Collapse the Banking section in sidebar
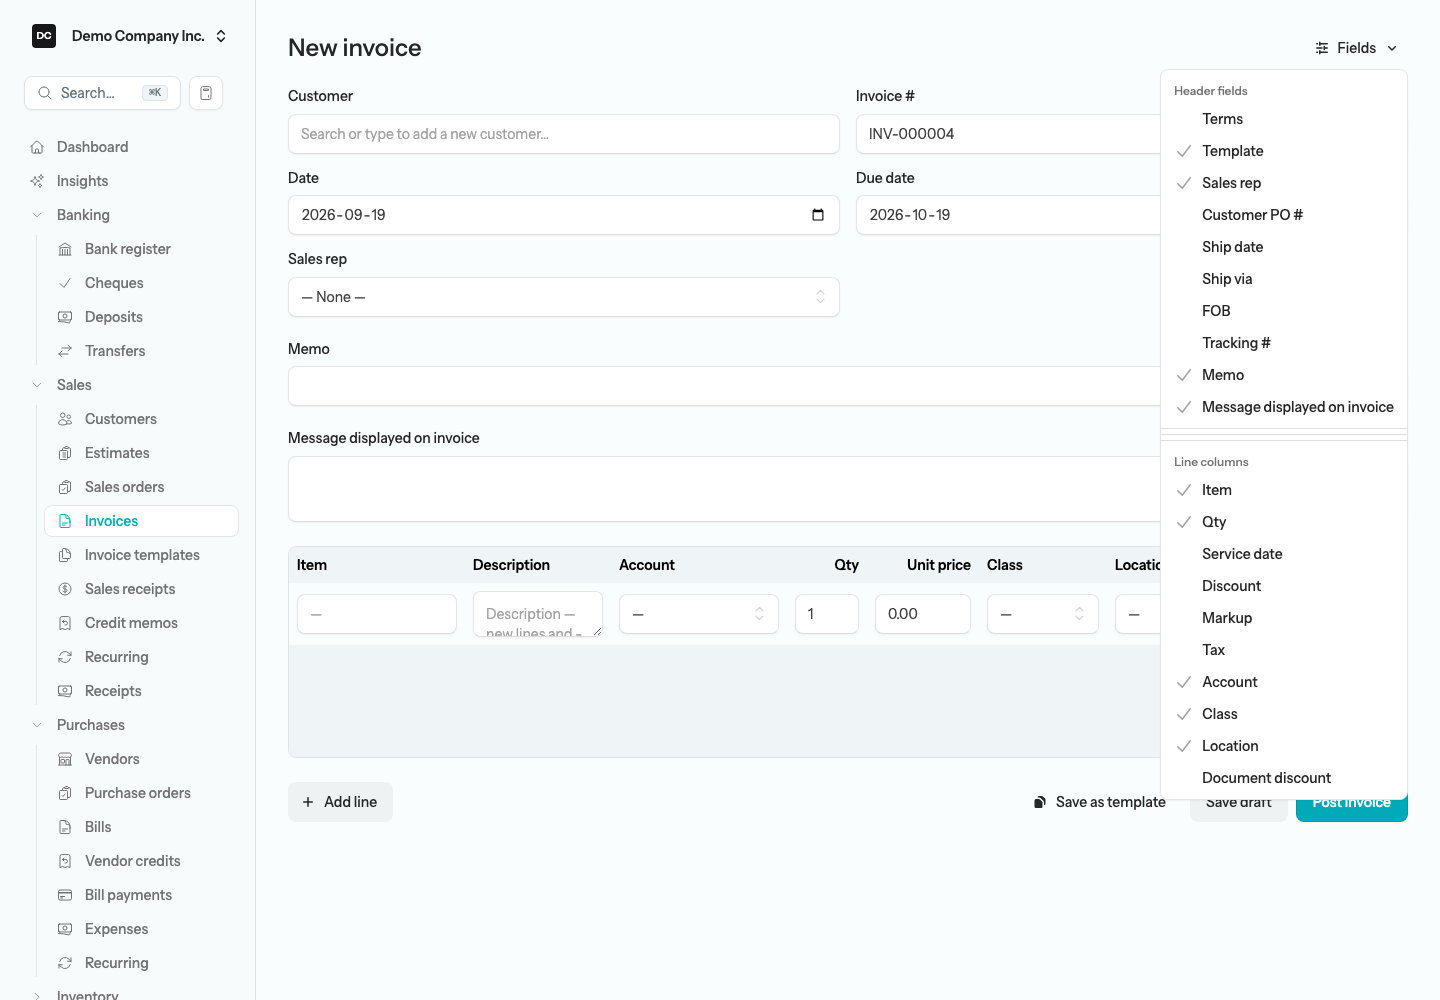This screenshot has height=1000, width=1440. [37, 215]
